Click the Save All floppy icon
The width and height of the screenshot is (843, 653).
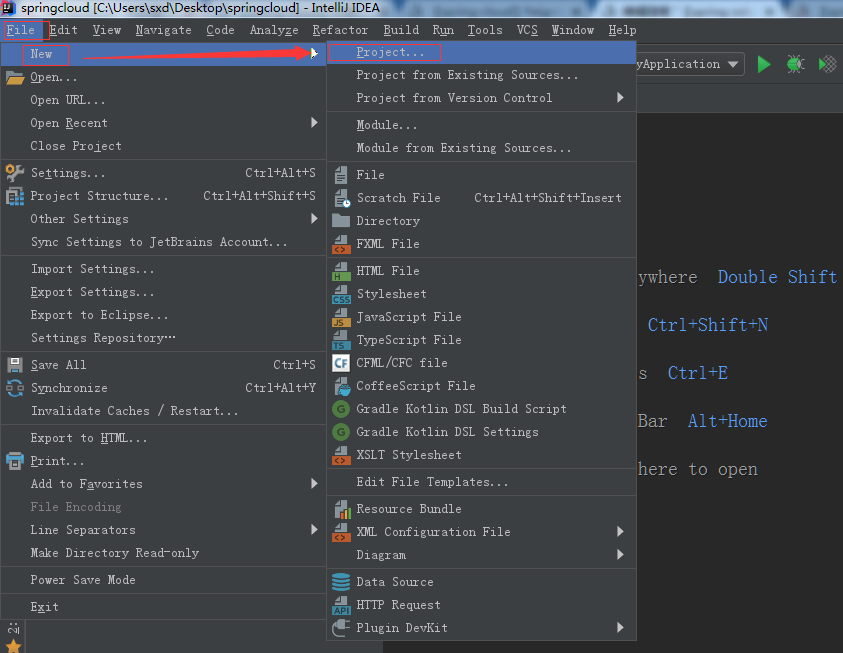pos(15,365)
